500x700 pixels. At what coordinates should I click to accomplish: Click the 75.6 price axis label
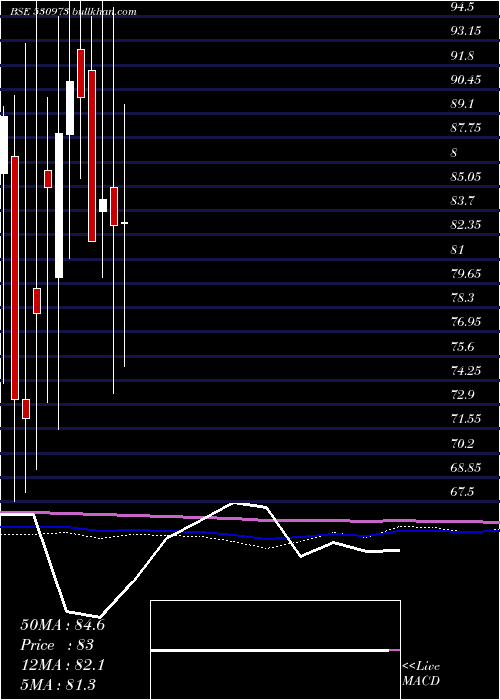pyautogui.click(x=462, y=346)
